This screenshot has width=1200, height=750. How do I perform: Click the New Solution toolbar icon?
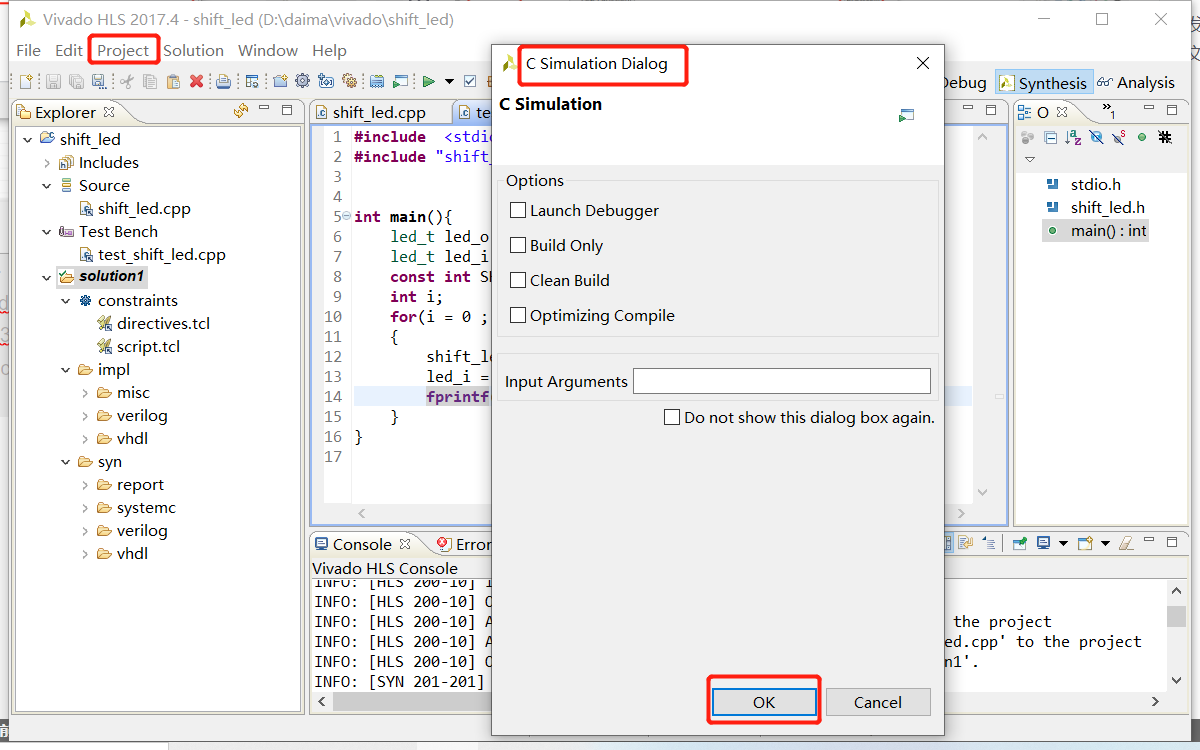tap(325, 82)
